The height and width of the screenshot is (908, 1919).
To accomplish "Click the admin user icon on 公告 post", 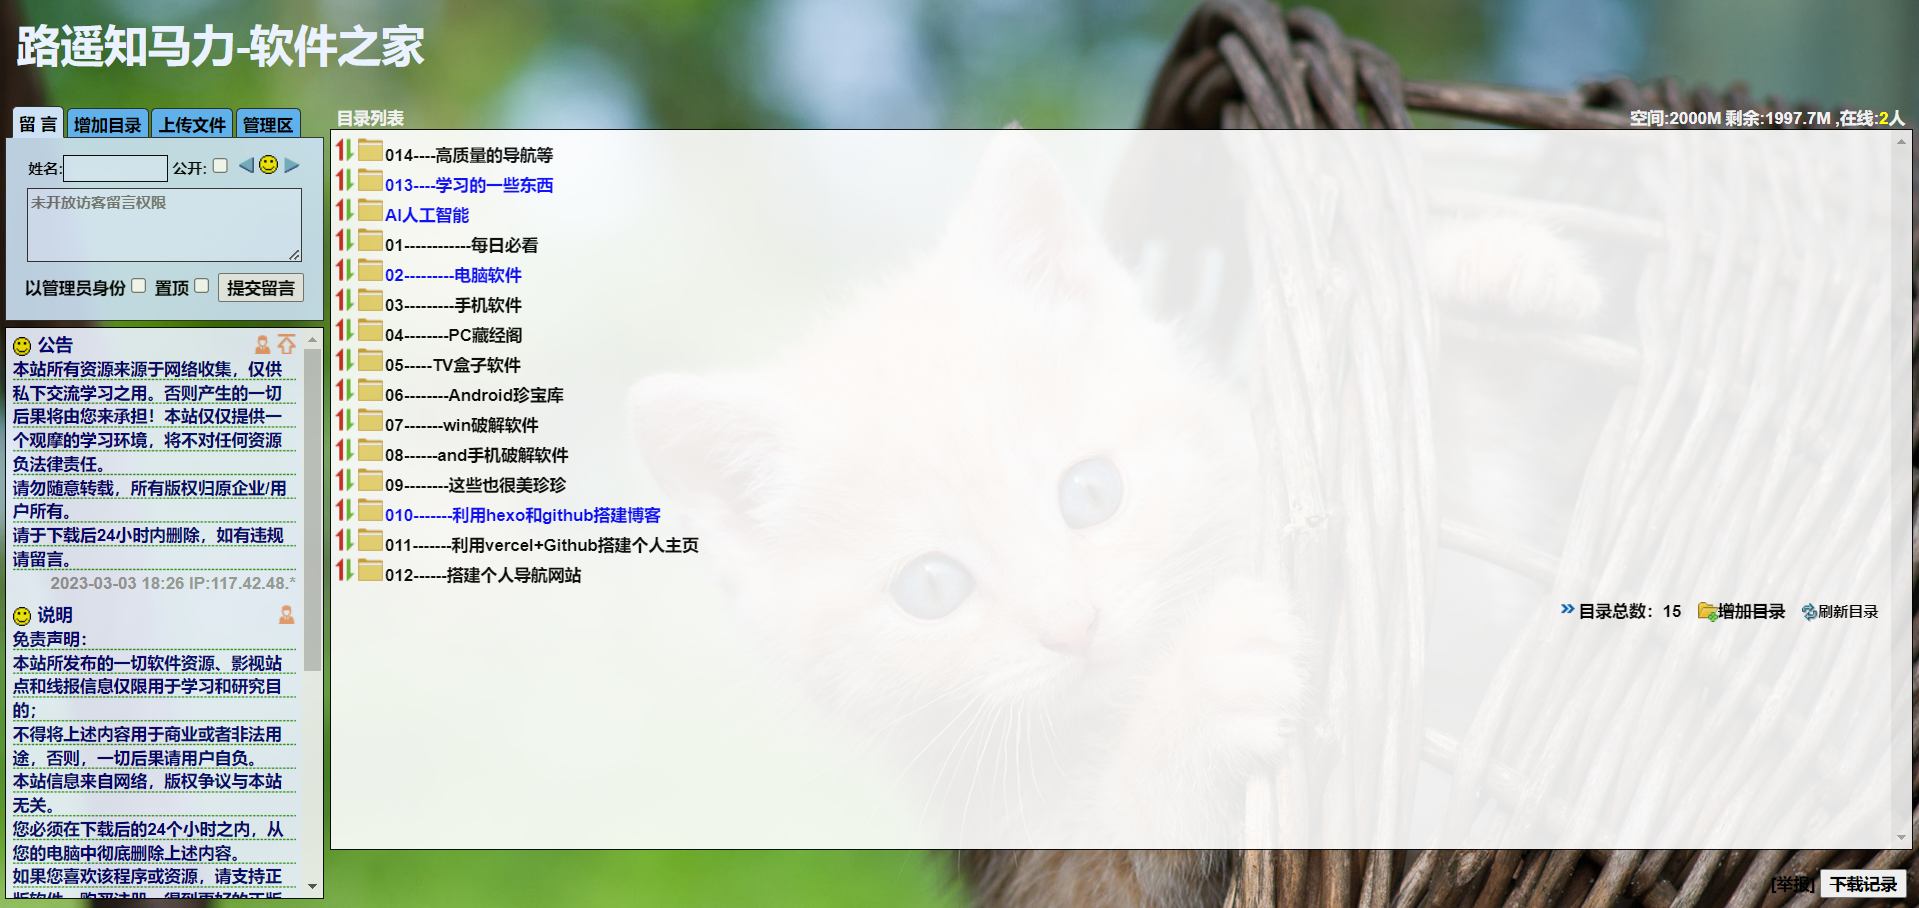I will click(x=262, y=345).
